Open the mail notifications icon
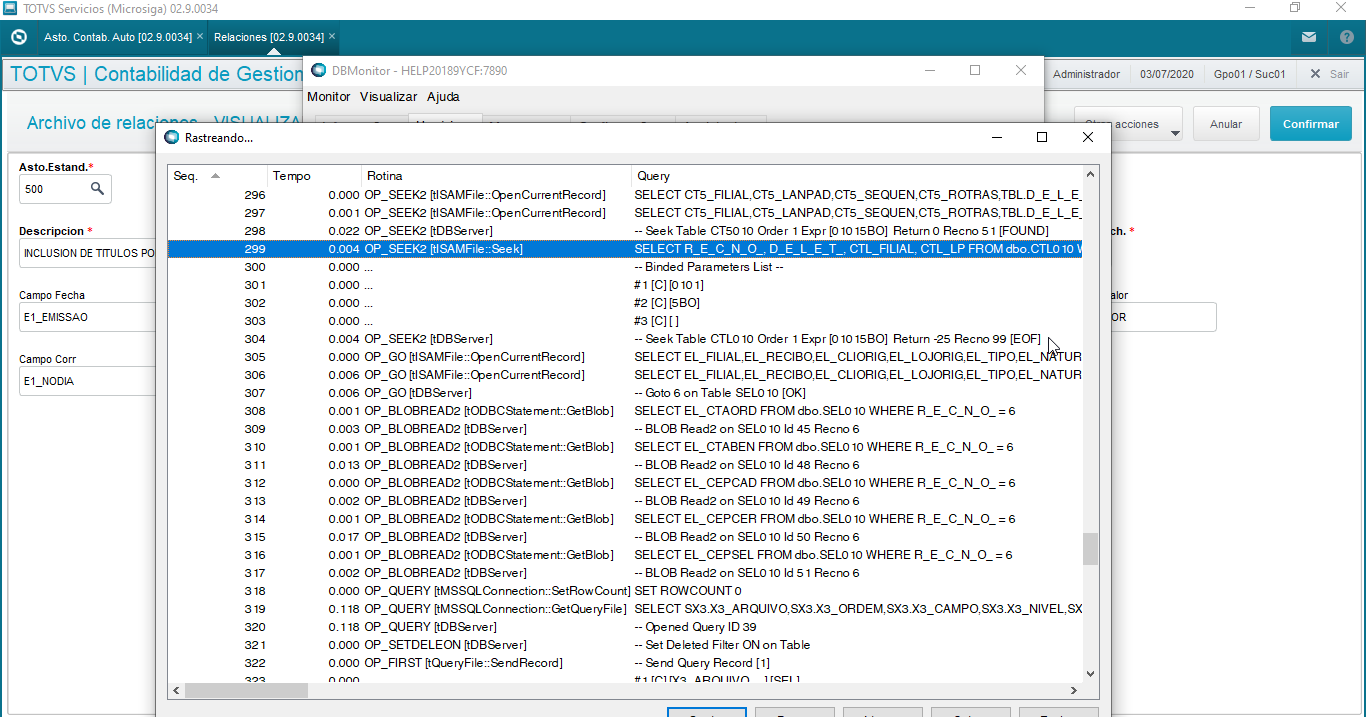 click(x=1309, y=37)
